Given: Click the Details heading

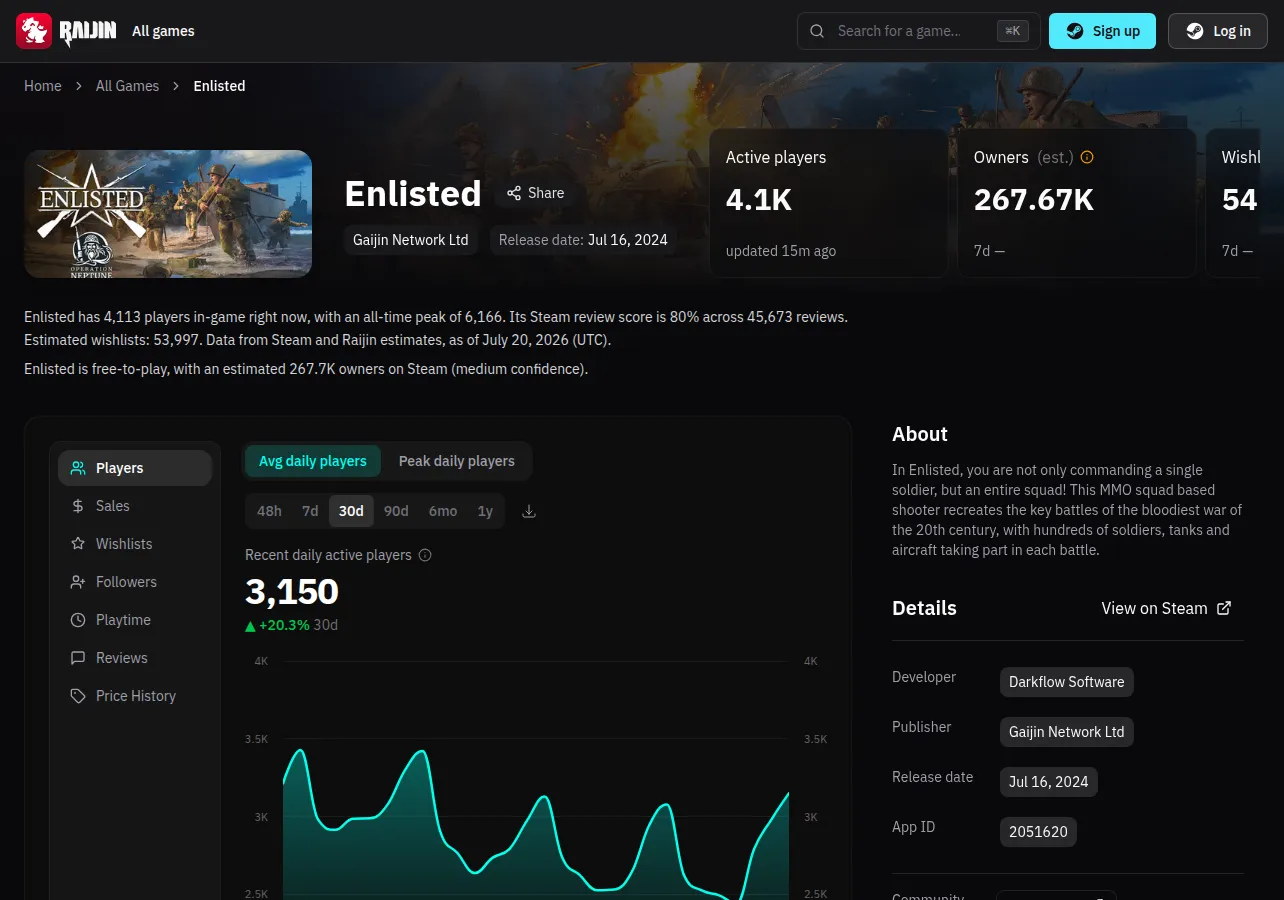Looking at the screenshot, I should tap(924, 608).
